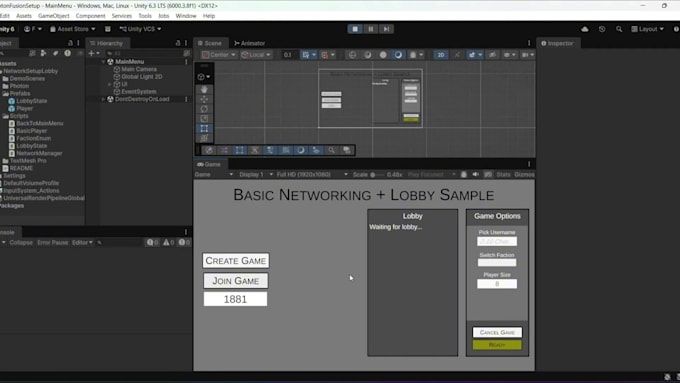
Task: Toggle 2D mode in Scene view
Action: point(441,55)
